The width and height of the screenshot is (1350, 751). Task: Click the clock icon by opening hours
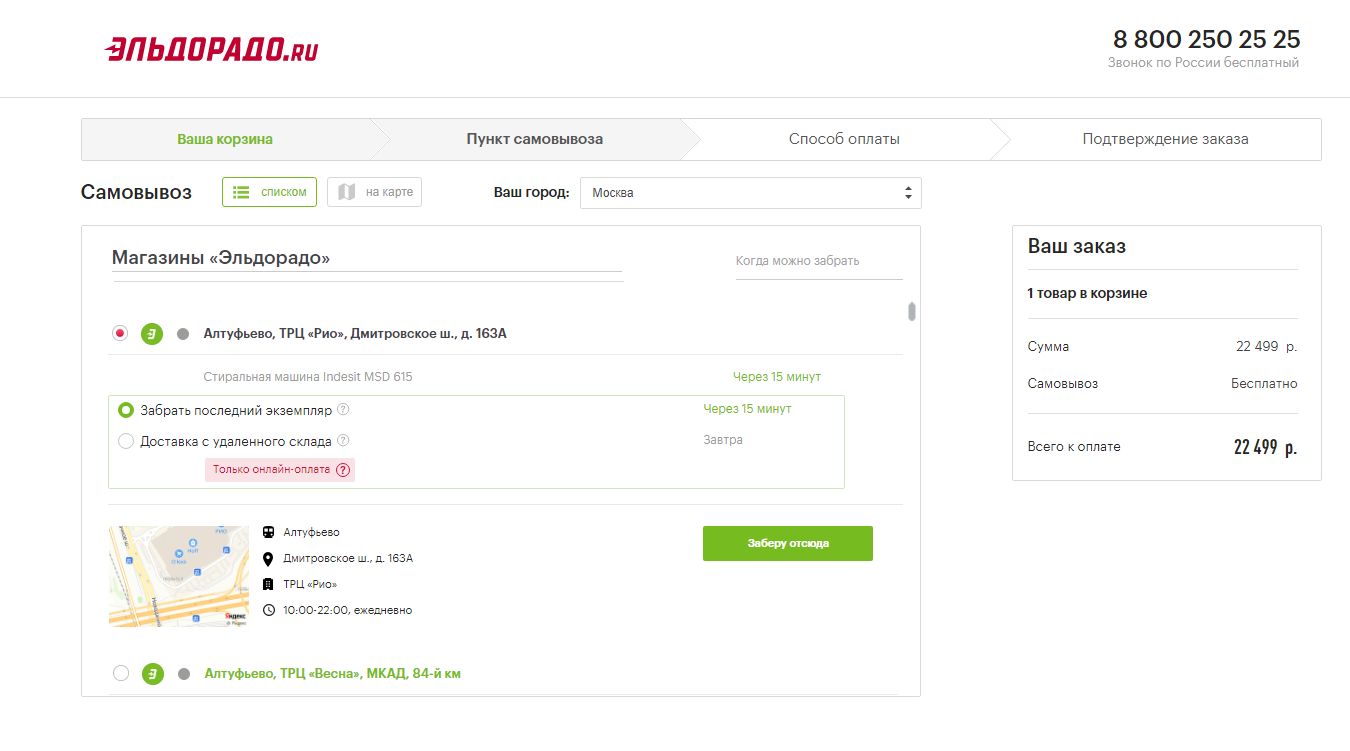click(x=268, y=610)
